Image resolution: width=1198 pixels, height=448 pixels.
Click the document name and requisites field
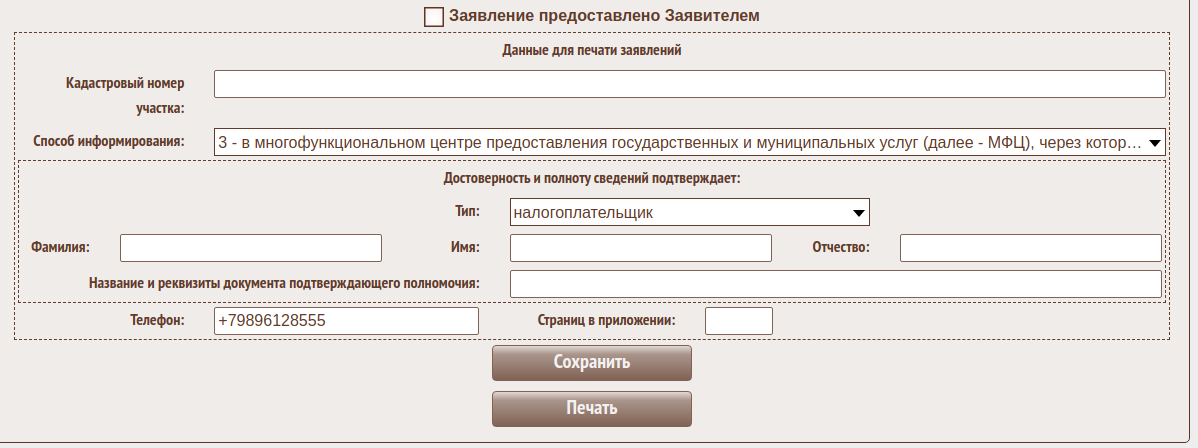[x=836, y=284]
